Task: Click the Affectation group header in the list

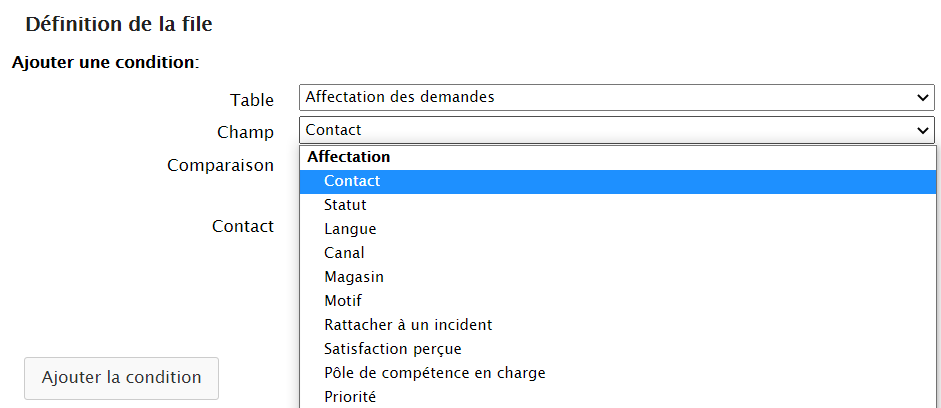Action: click(x=349, y=157)
